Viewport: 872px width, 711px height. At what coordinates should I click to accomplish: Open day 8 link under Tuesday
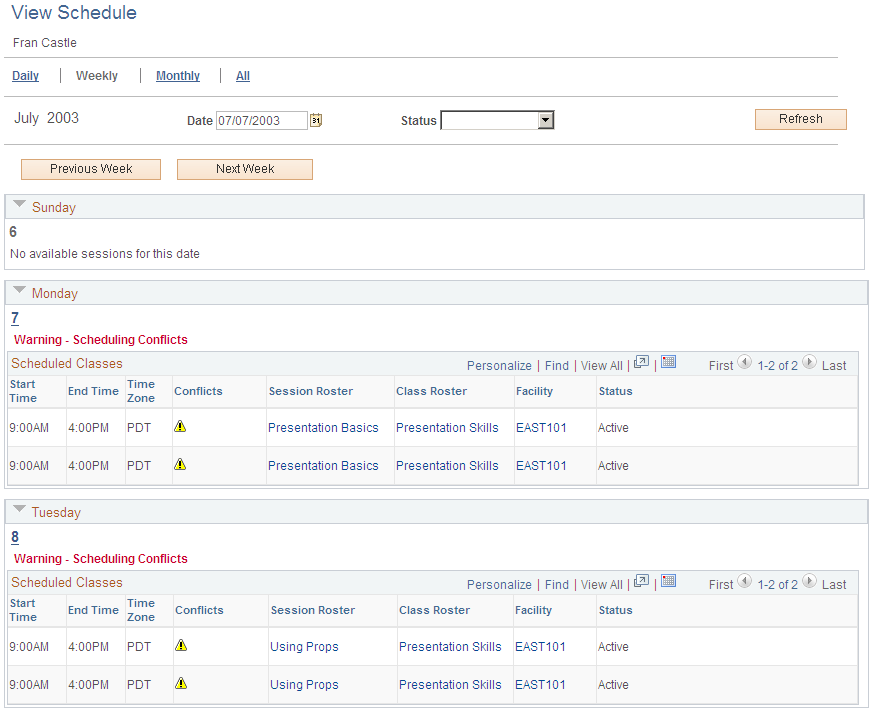click(x=15, y=537)
